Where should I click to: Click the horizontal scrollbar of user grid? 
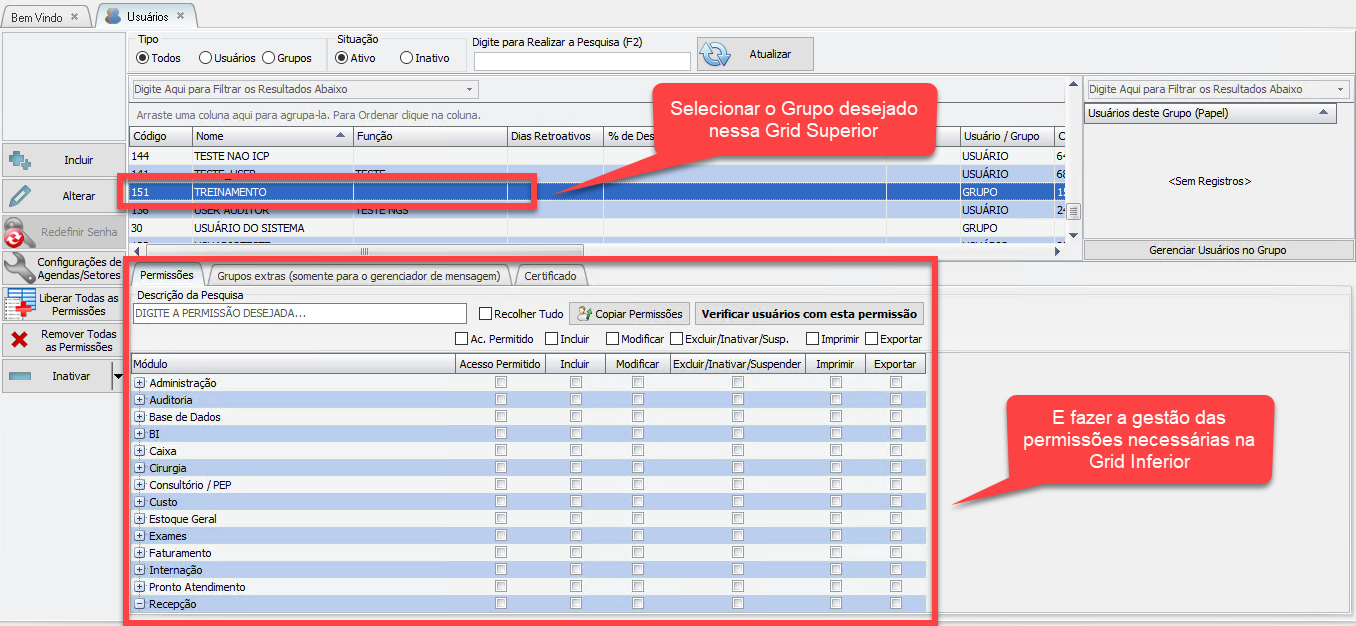[x=364, y=252]
